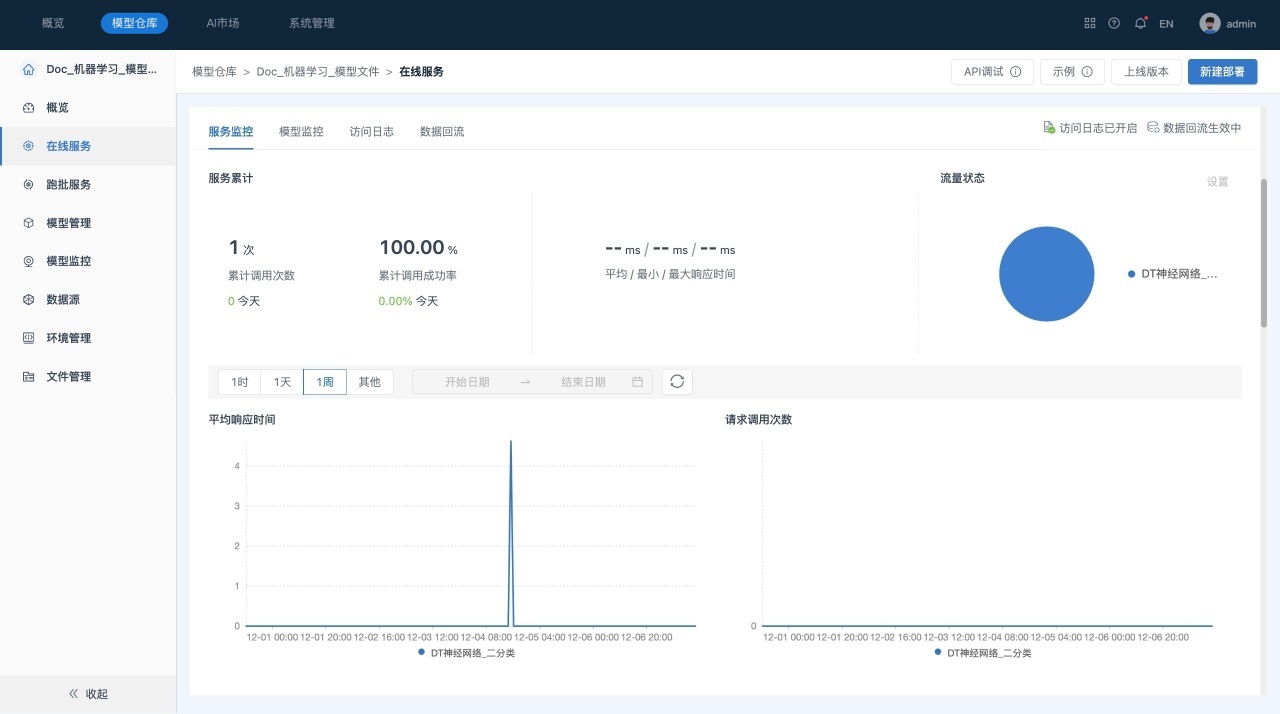Click the 开始日期 input field
This screenshot has width=1280, height=714.
click(x=467, y=382)
